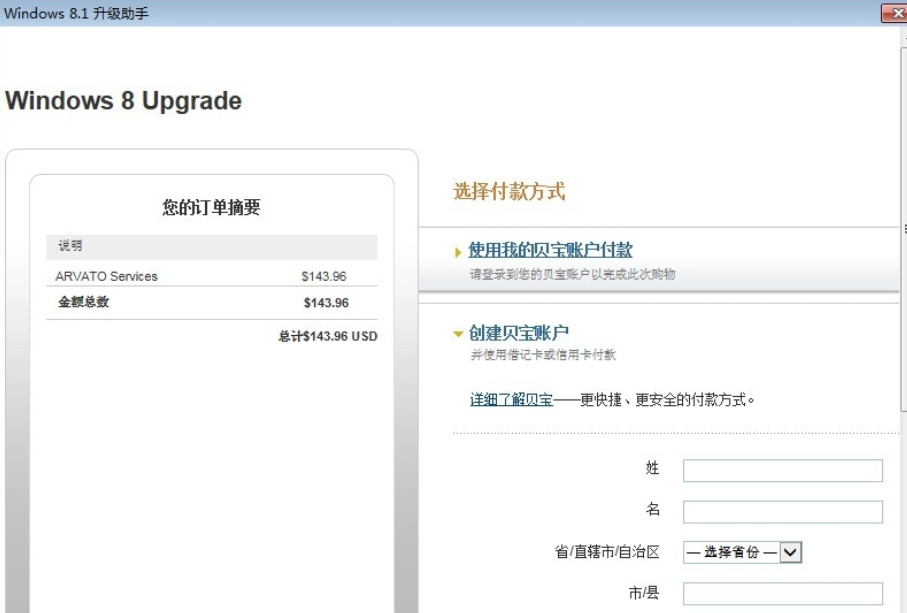Expand the 使用我的贝宝账户付款 arrow

click(x=458, y=252)
